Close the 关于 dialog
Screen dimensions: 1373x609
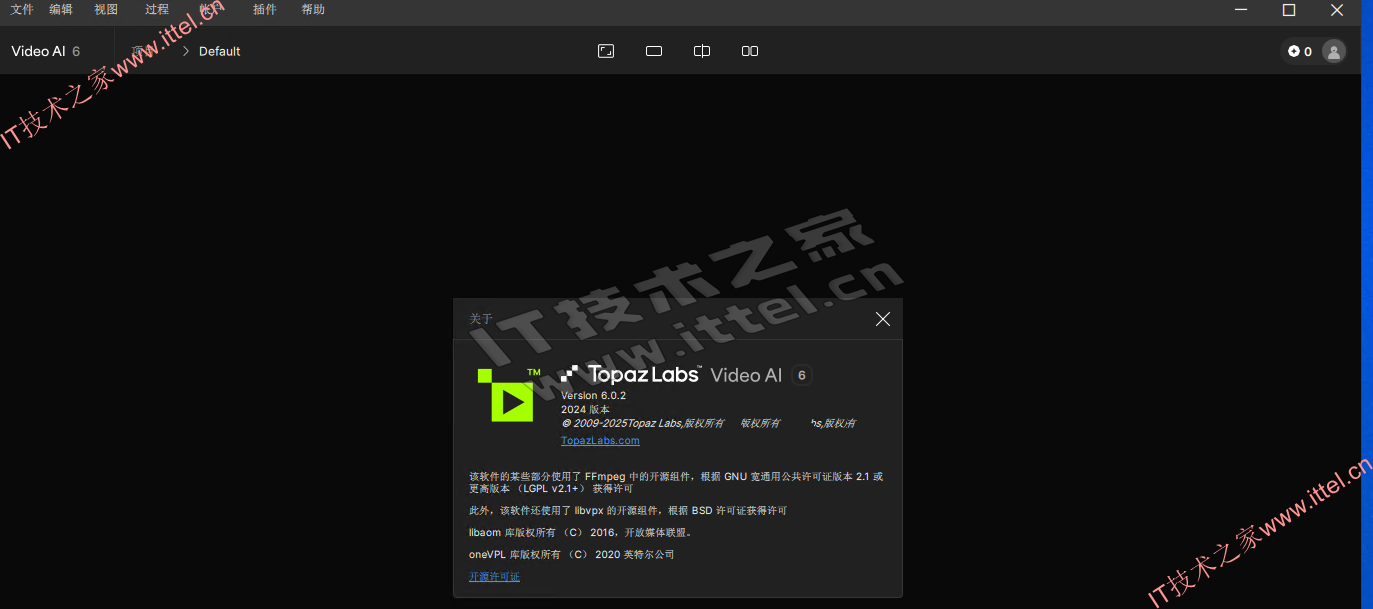883,319
